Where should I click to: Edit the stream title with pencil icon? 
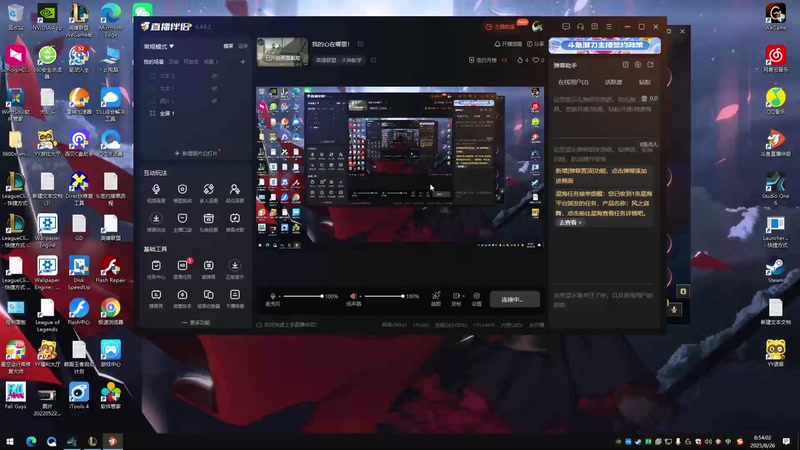tap(361, 44)
